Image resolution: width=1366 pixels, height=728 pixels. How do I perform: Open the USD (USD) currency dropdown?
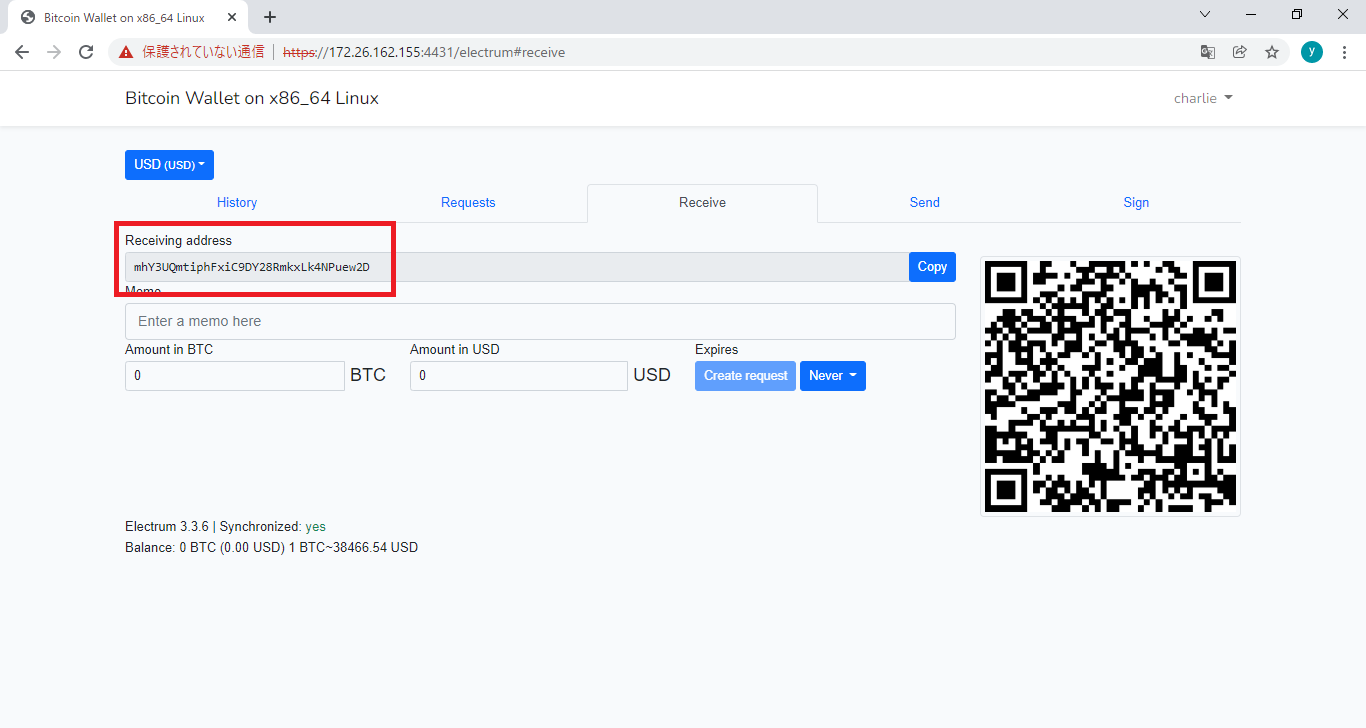(169, 164)
